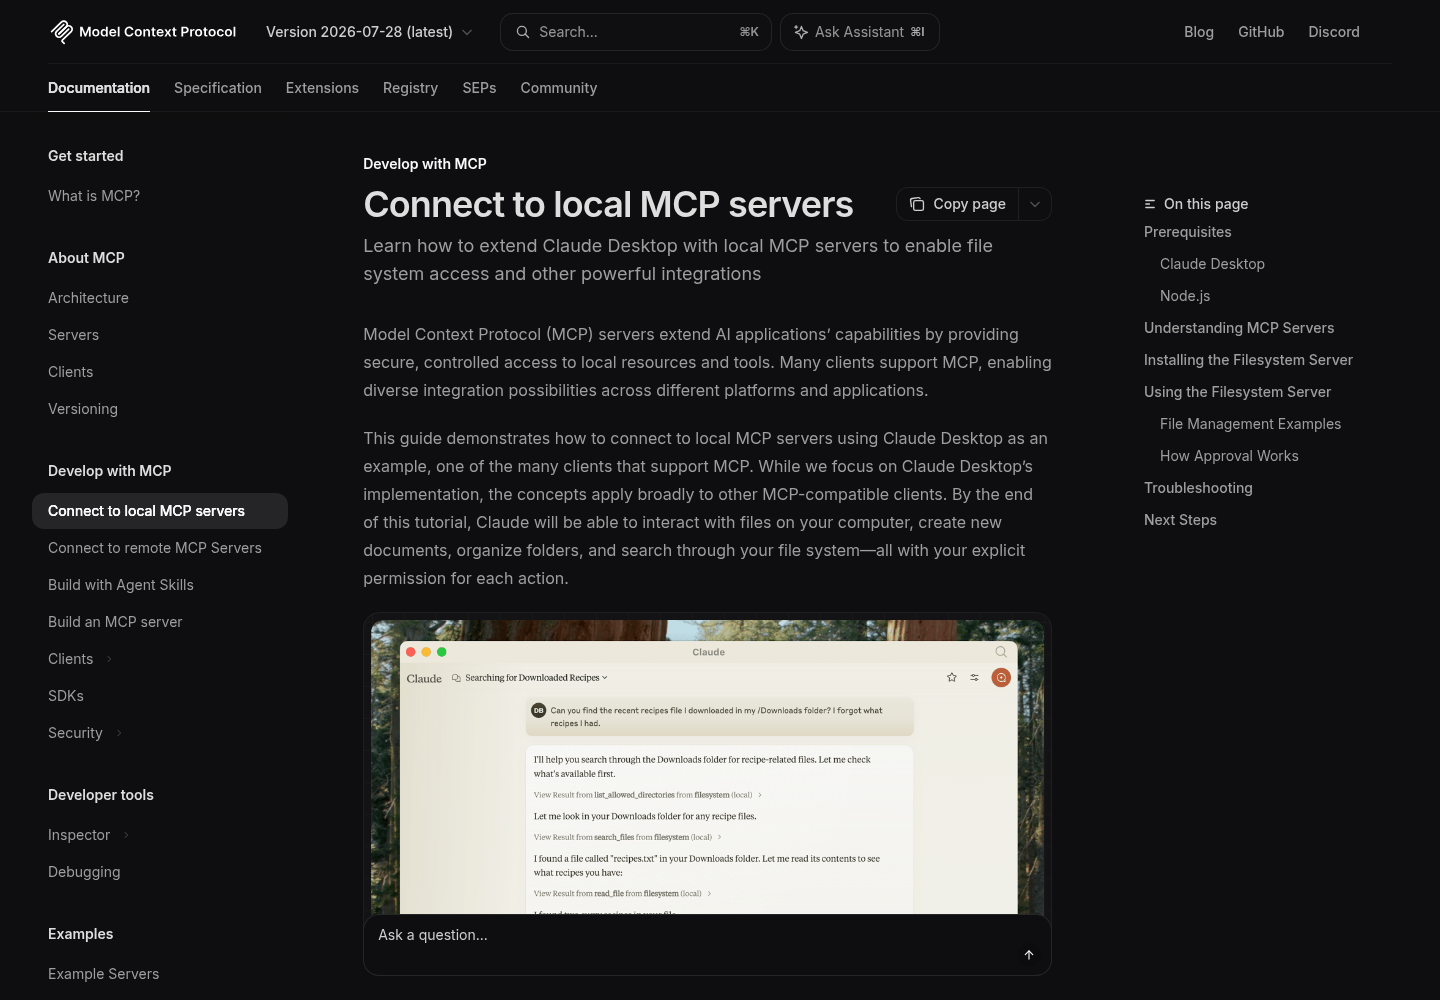
Task: Expand the Clients sidebar group
Action: pyautogui.click(x=109, y=659)
